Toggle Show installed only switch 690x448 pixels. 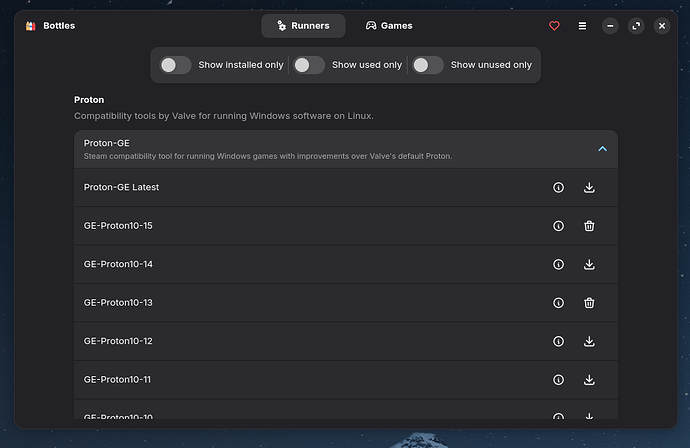click(x=175, y=65)
